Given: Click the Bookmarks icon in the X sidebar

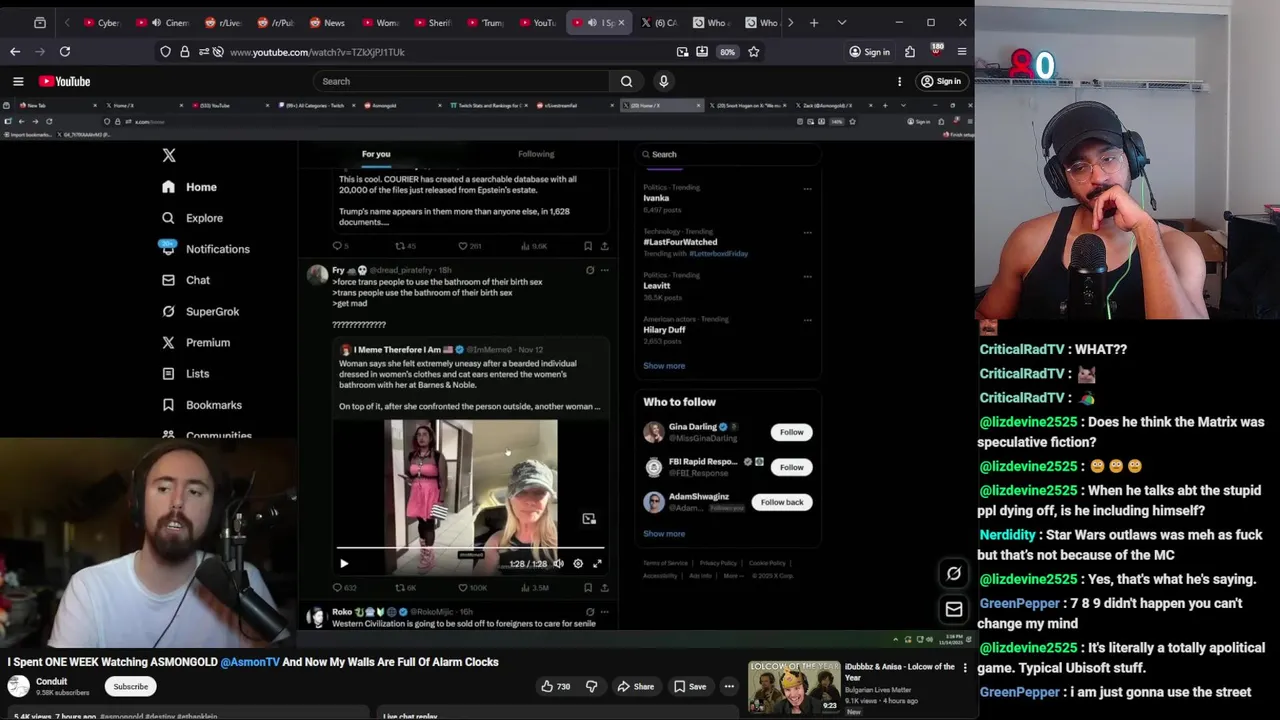Looking at the screenshot, I should (168, 405).
